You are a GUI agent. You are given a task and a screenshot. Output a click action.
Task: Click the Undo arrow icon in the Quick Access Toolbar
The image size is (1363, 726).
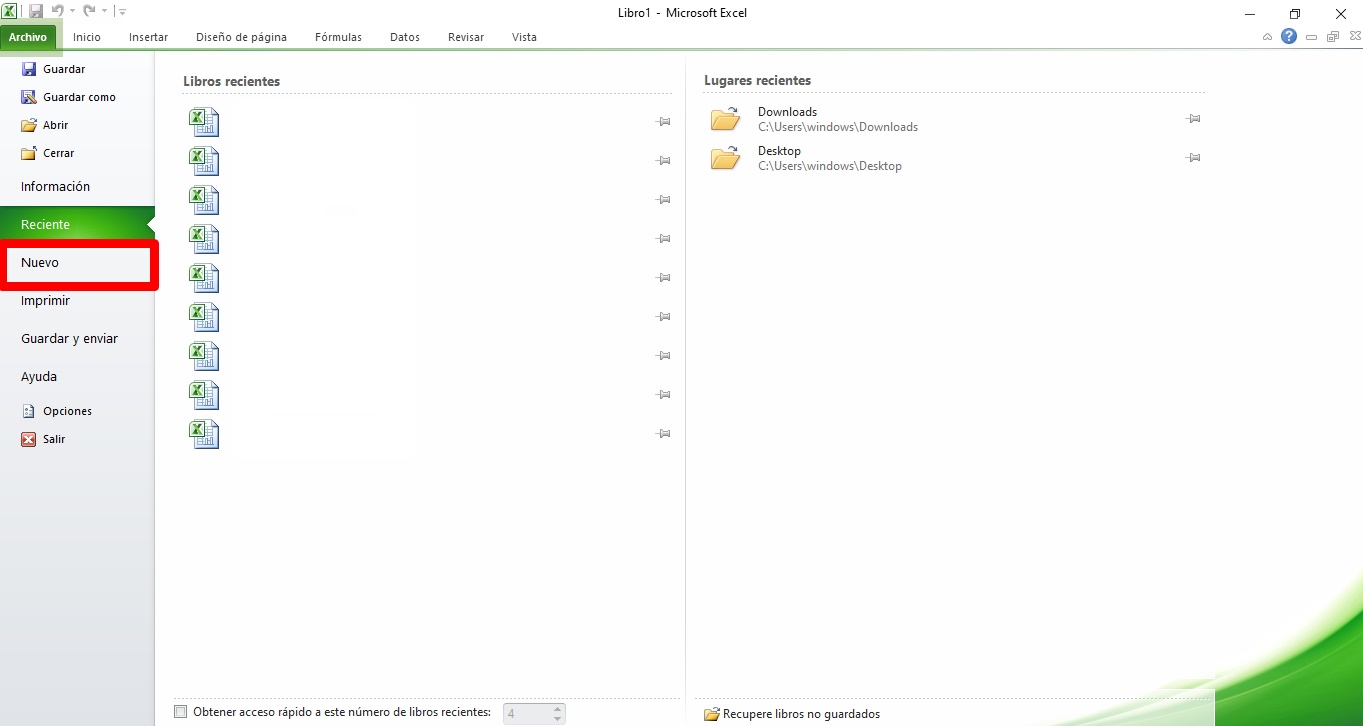58,12
